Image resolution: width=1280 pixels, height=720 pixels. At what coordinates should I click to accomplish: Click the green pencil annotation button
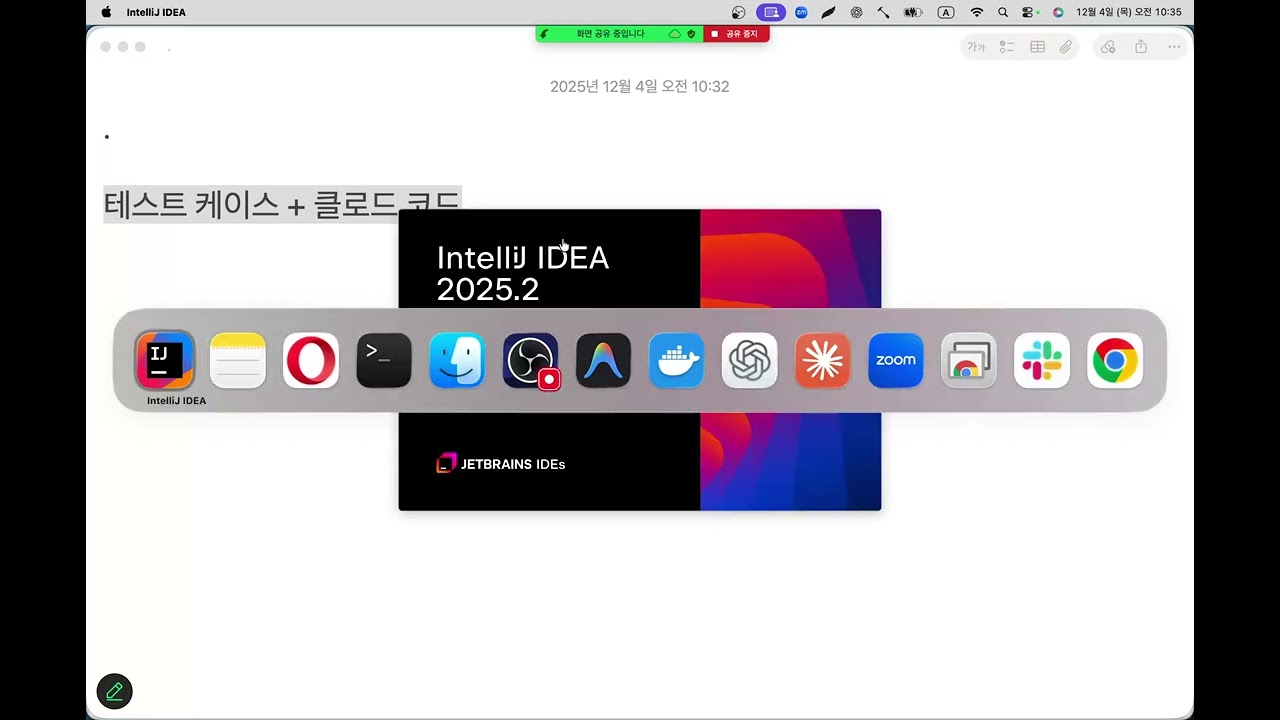[x=115, y=691]
